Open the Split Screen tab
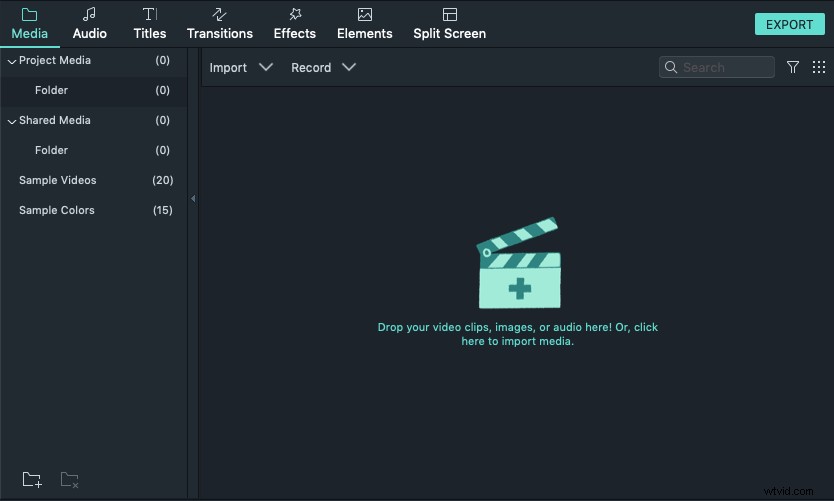 449,24
